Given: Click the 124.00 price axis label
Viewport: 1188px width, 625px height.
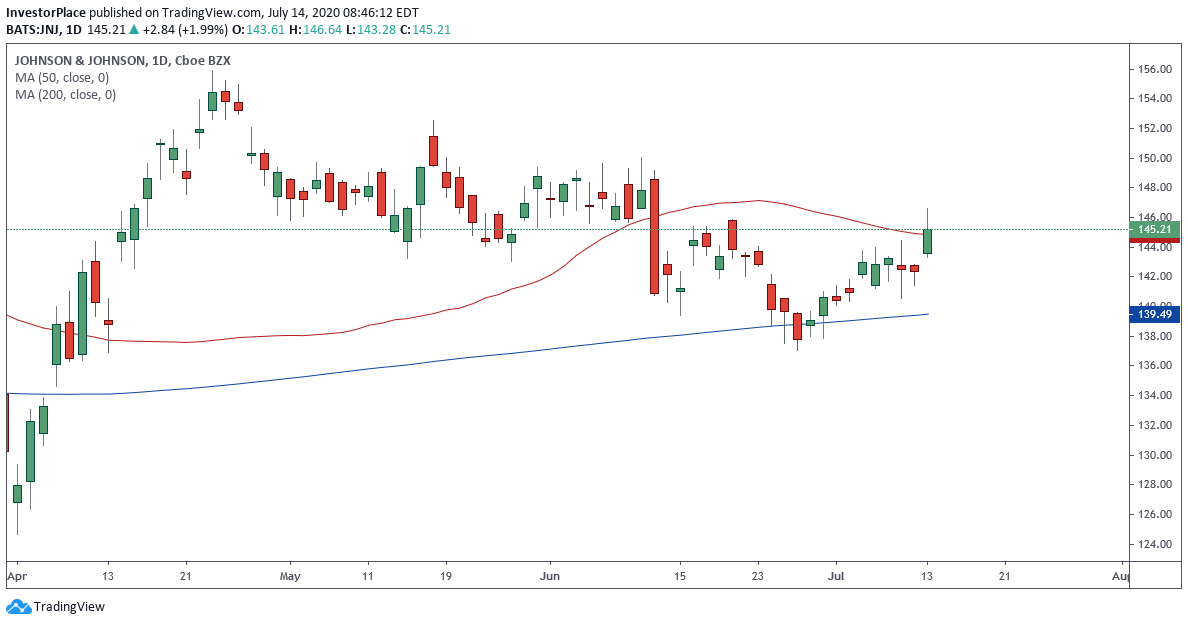Looking at the screenshot, I should [x=1155, y=544].
